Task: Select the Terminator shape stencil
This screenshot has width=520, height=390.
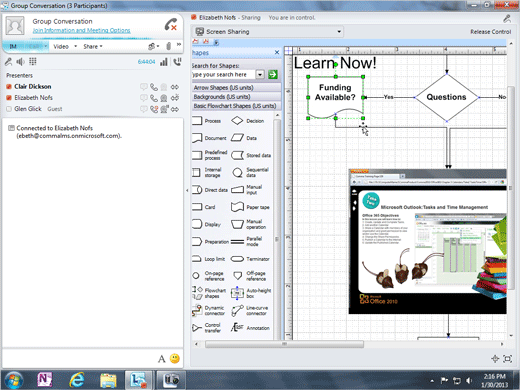Action: click(250, 259)
